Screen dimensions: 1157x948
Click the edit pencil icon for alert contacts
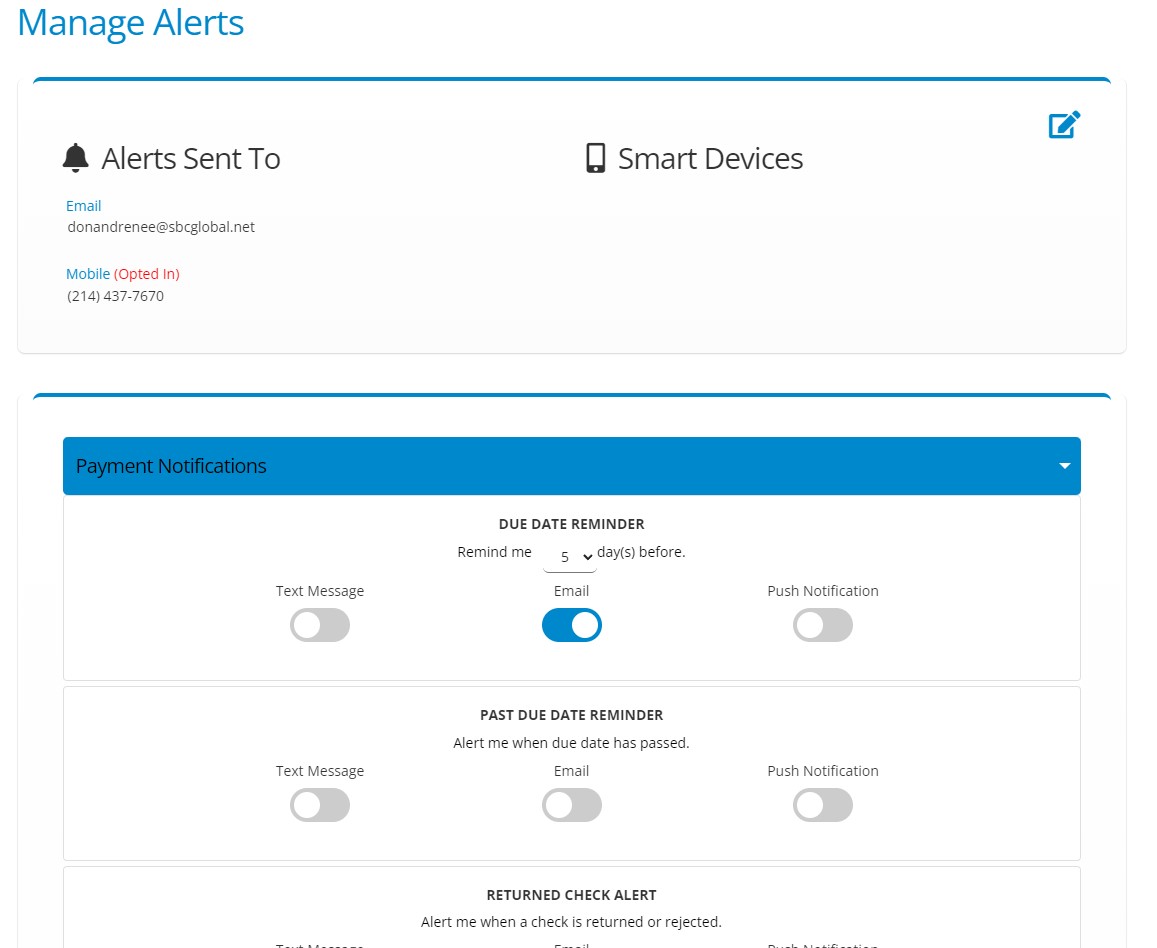1064,125
